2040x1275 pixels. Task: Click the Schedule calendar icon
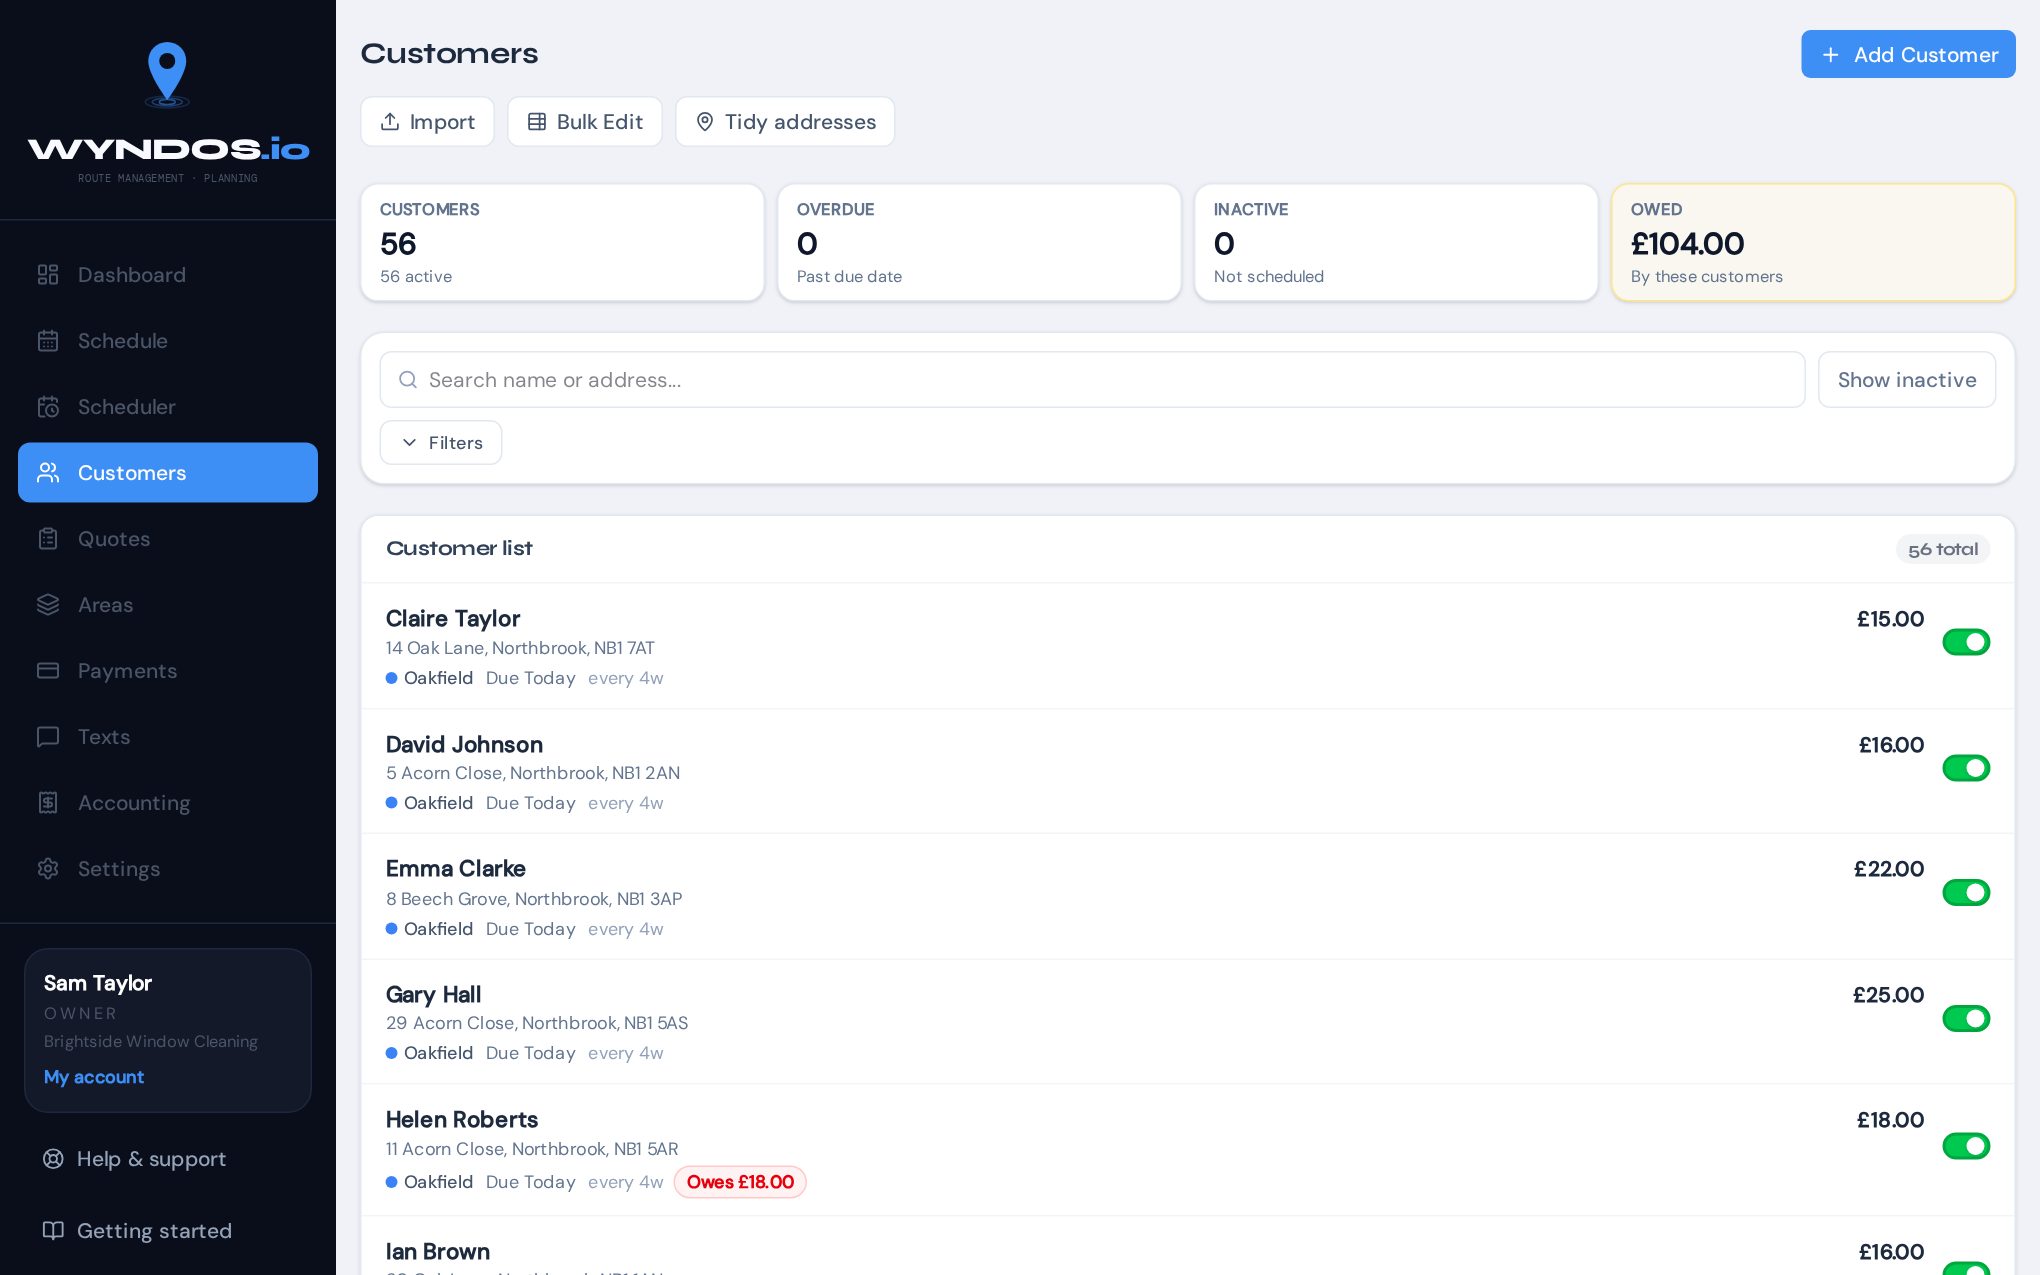(48, 341)
